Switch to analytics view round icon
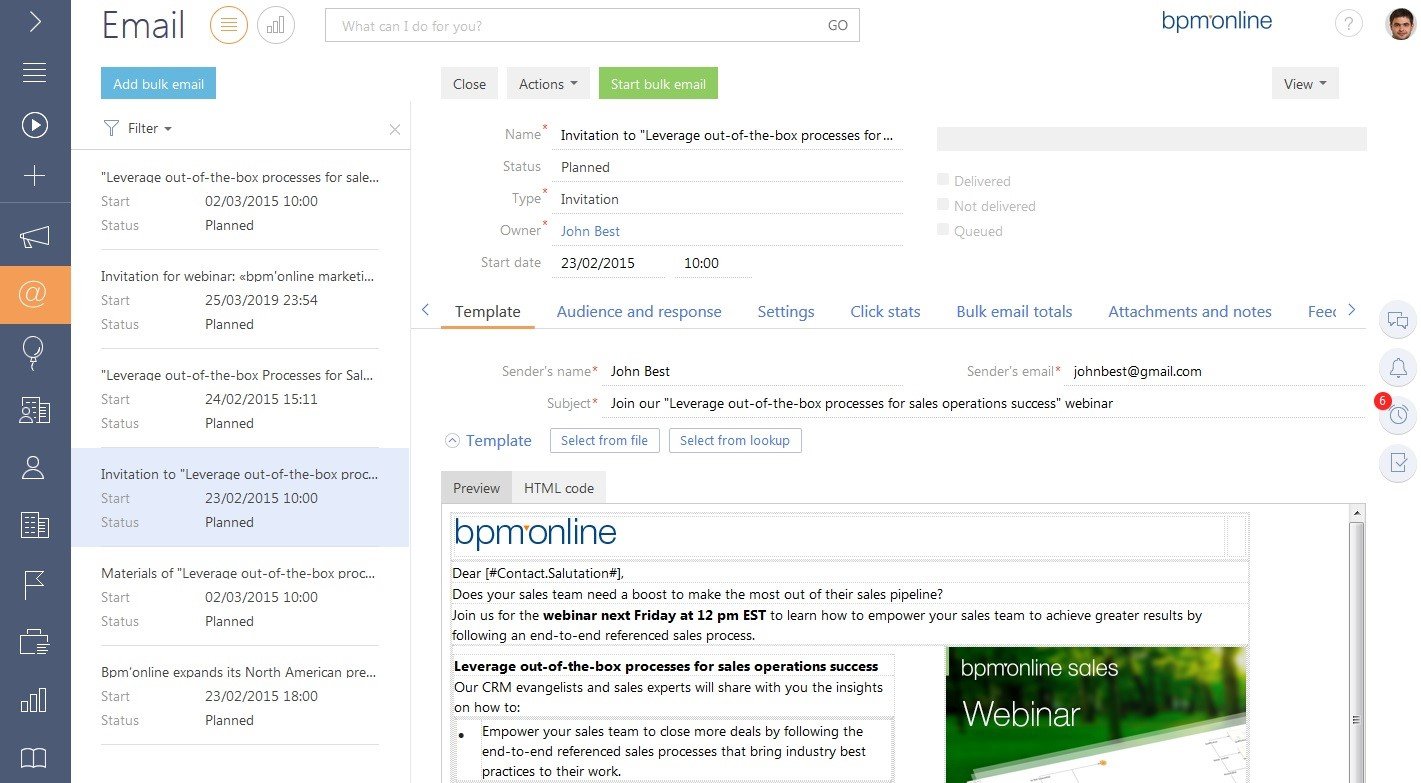Image resolution: width=1421 pixels, height=783 pixels. [276, 25]
